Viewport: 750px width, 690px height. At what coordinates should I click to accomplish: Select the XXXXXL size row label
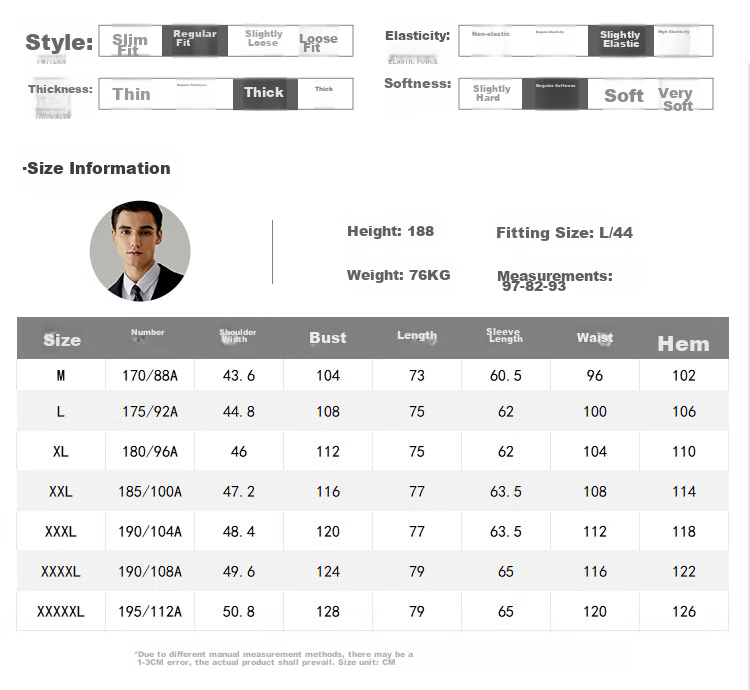tap(61, 612)
